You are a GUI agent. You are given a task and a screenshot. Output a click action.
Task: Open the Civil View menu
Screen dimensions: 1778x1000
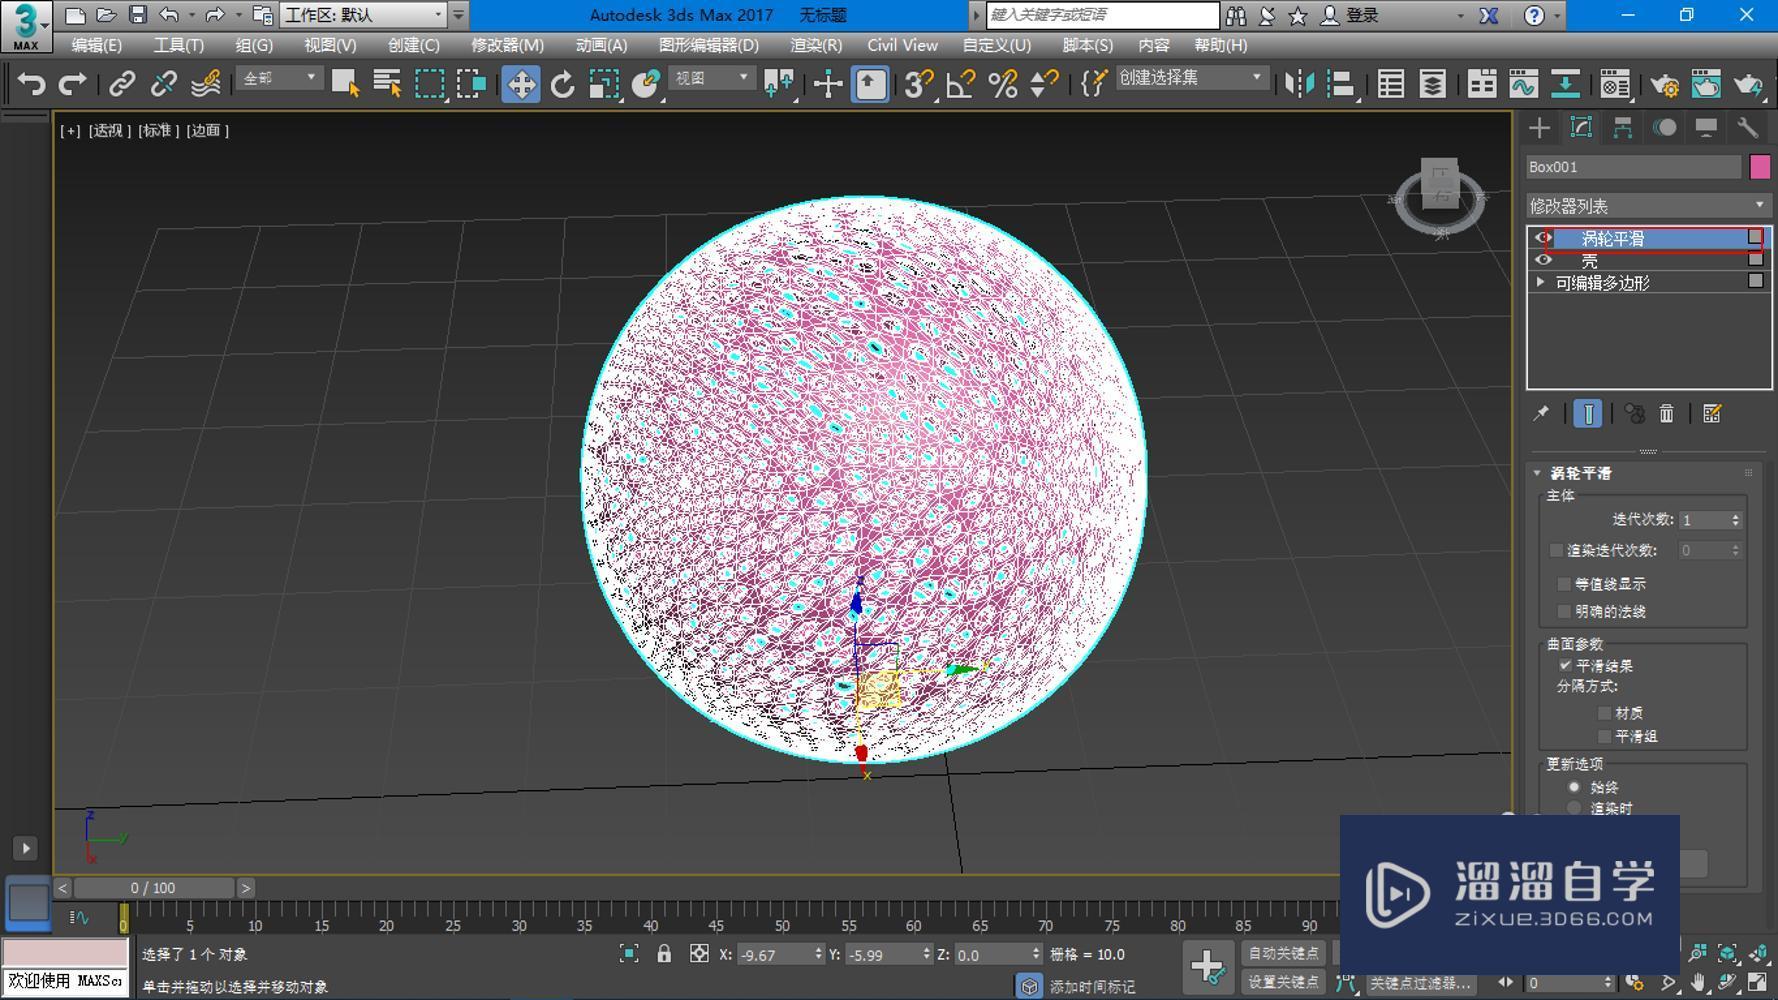pos(902,45)
